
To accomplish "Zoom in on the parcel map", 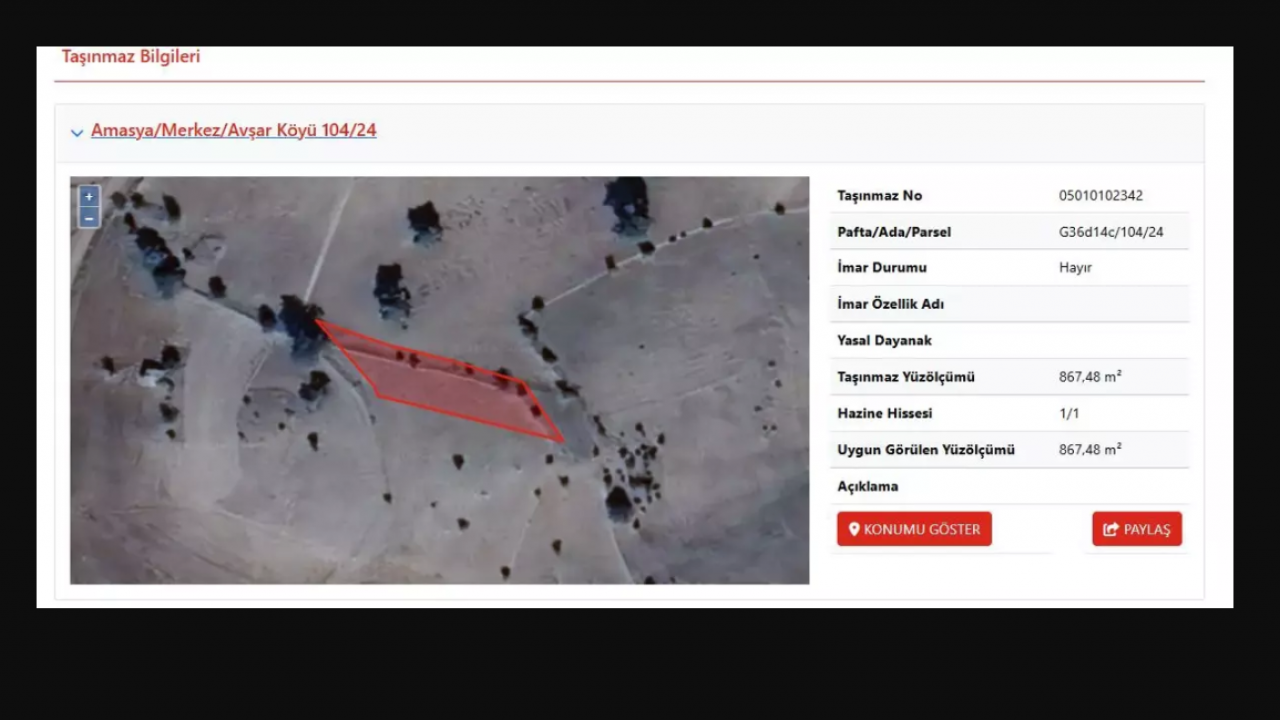I will pos(89,197).
